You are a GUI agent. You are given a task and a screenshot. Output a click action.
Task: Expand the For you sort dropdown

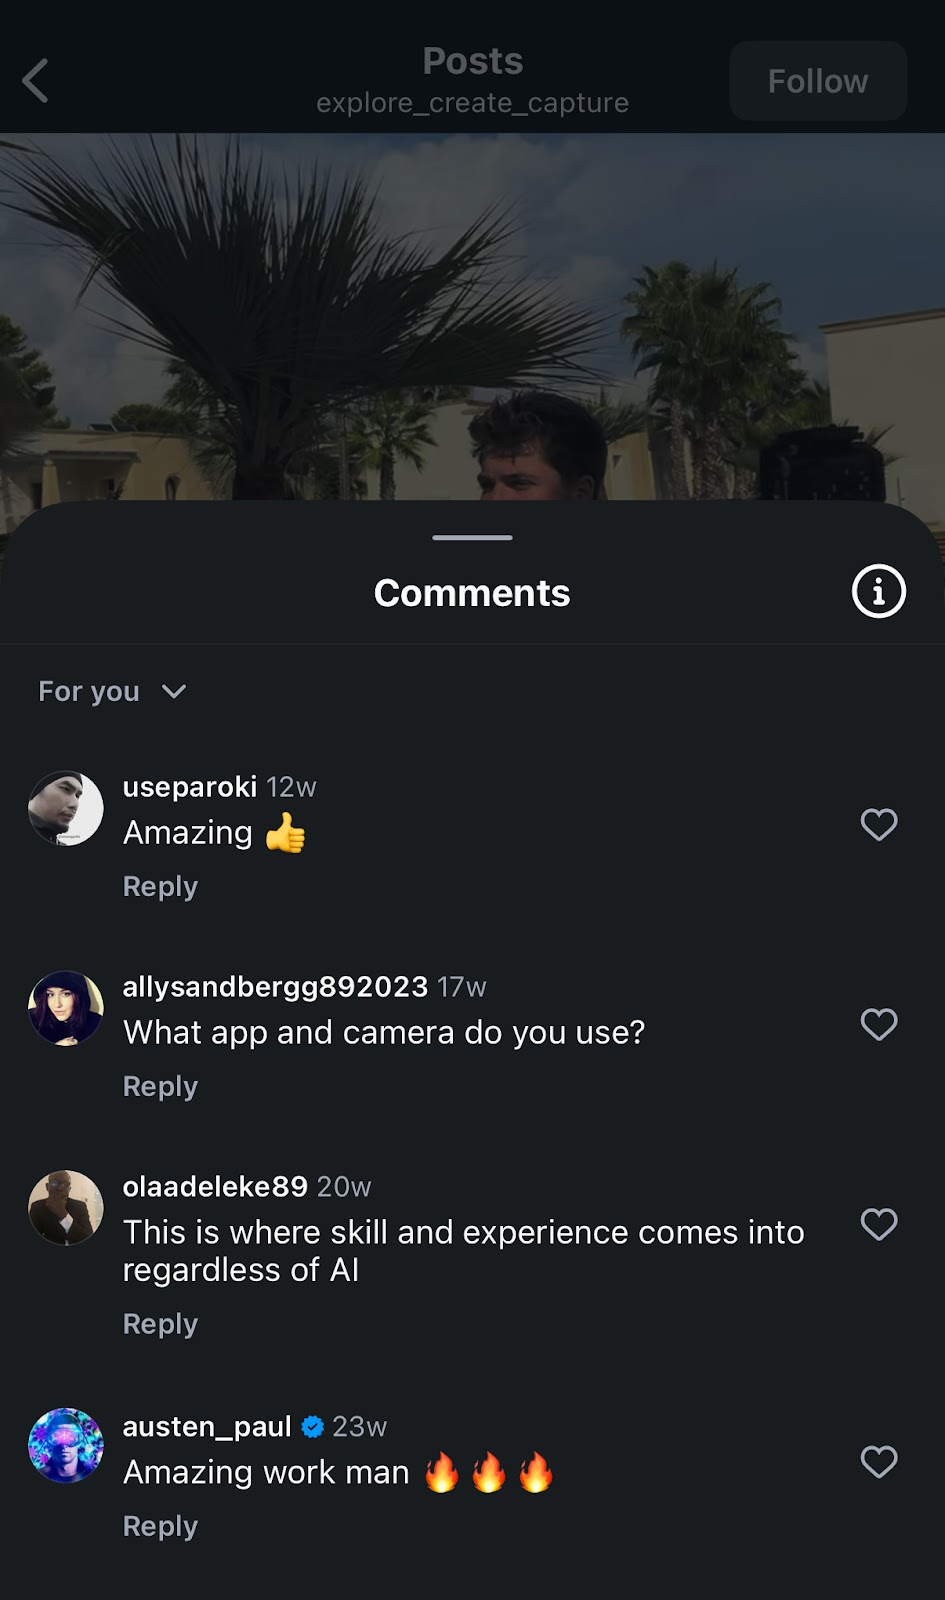(x=112, y=691)
